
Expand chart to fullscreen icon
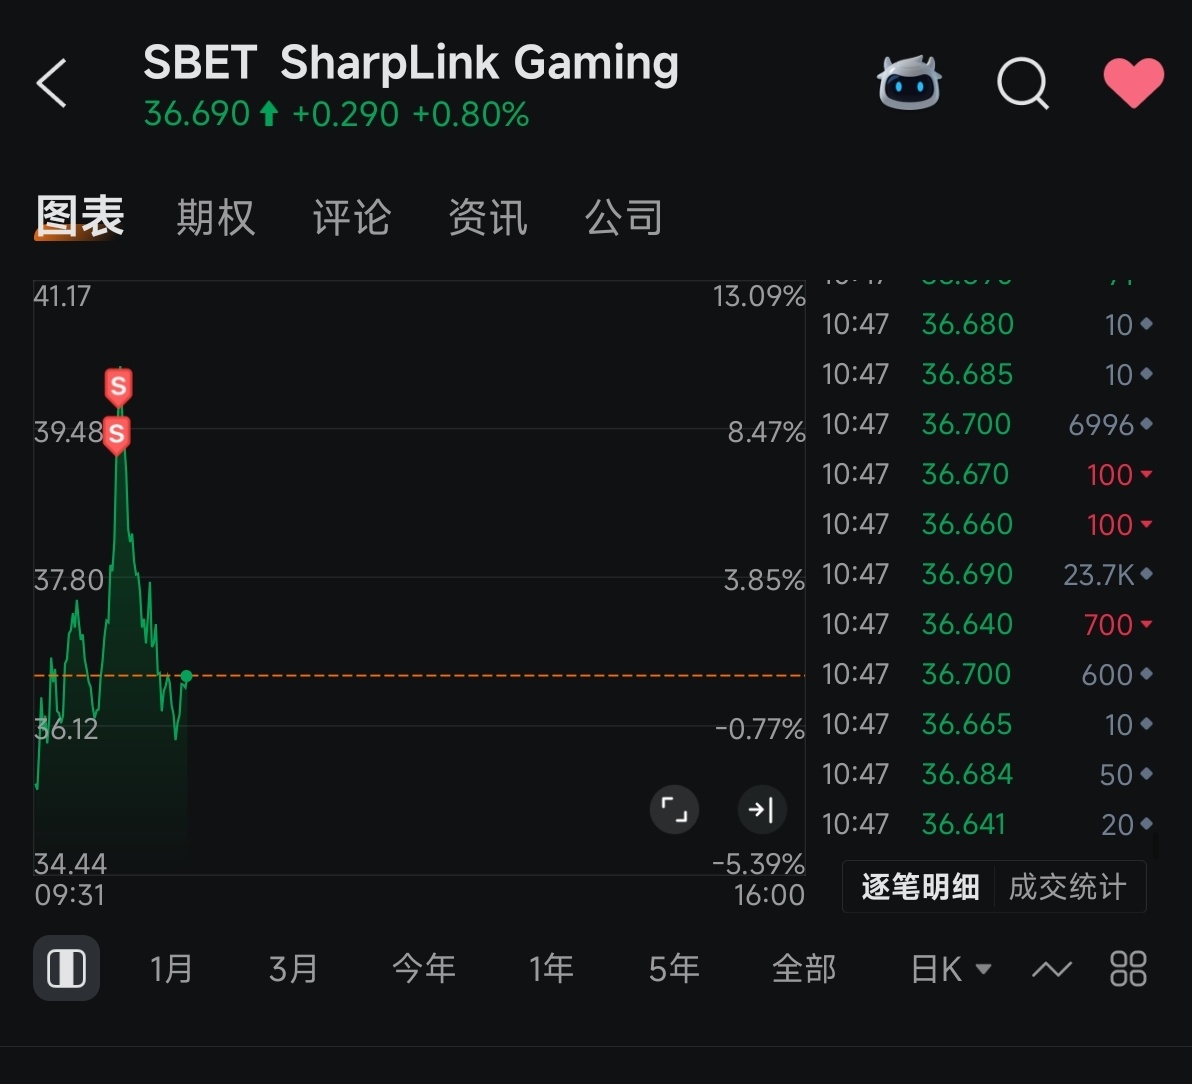[x=674, y=810]
